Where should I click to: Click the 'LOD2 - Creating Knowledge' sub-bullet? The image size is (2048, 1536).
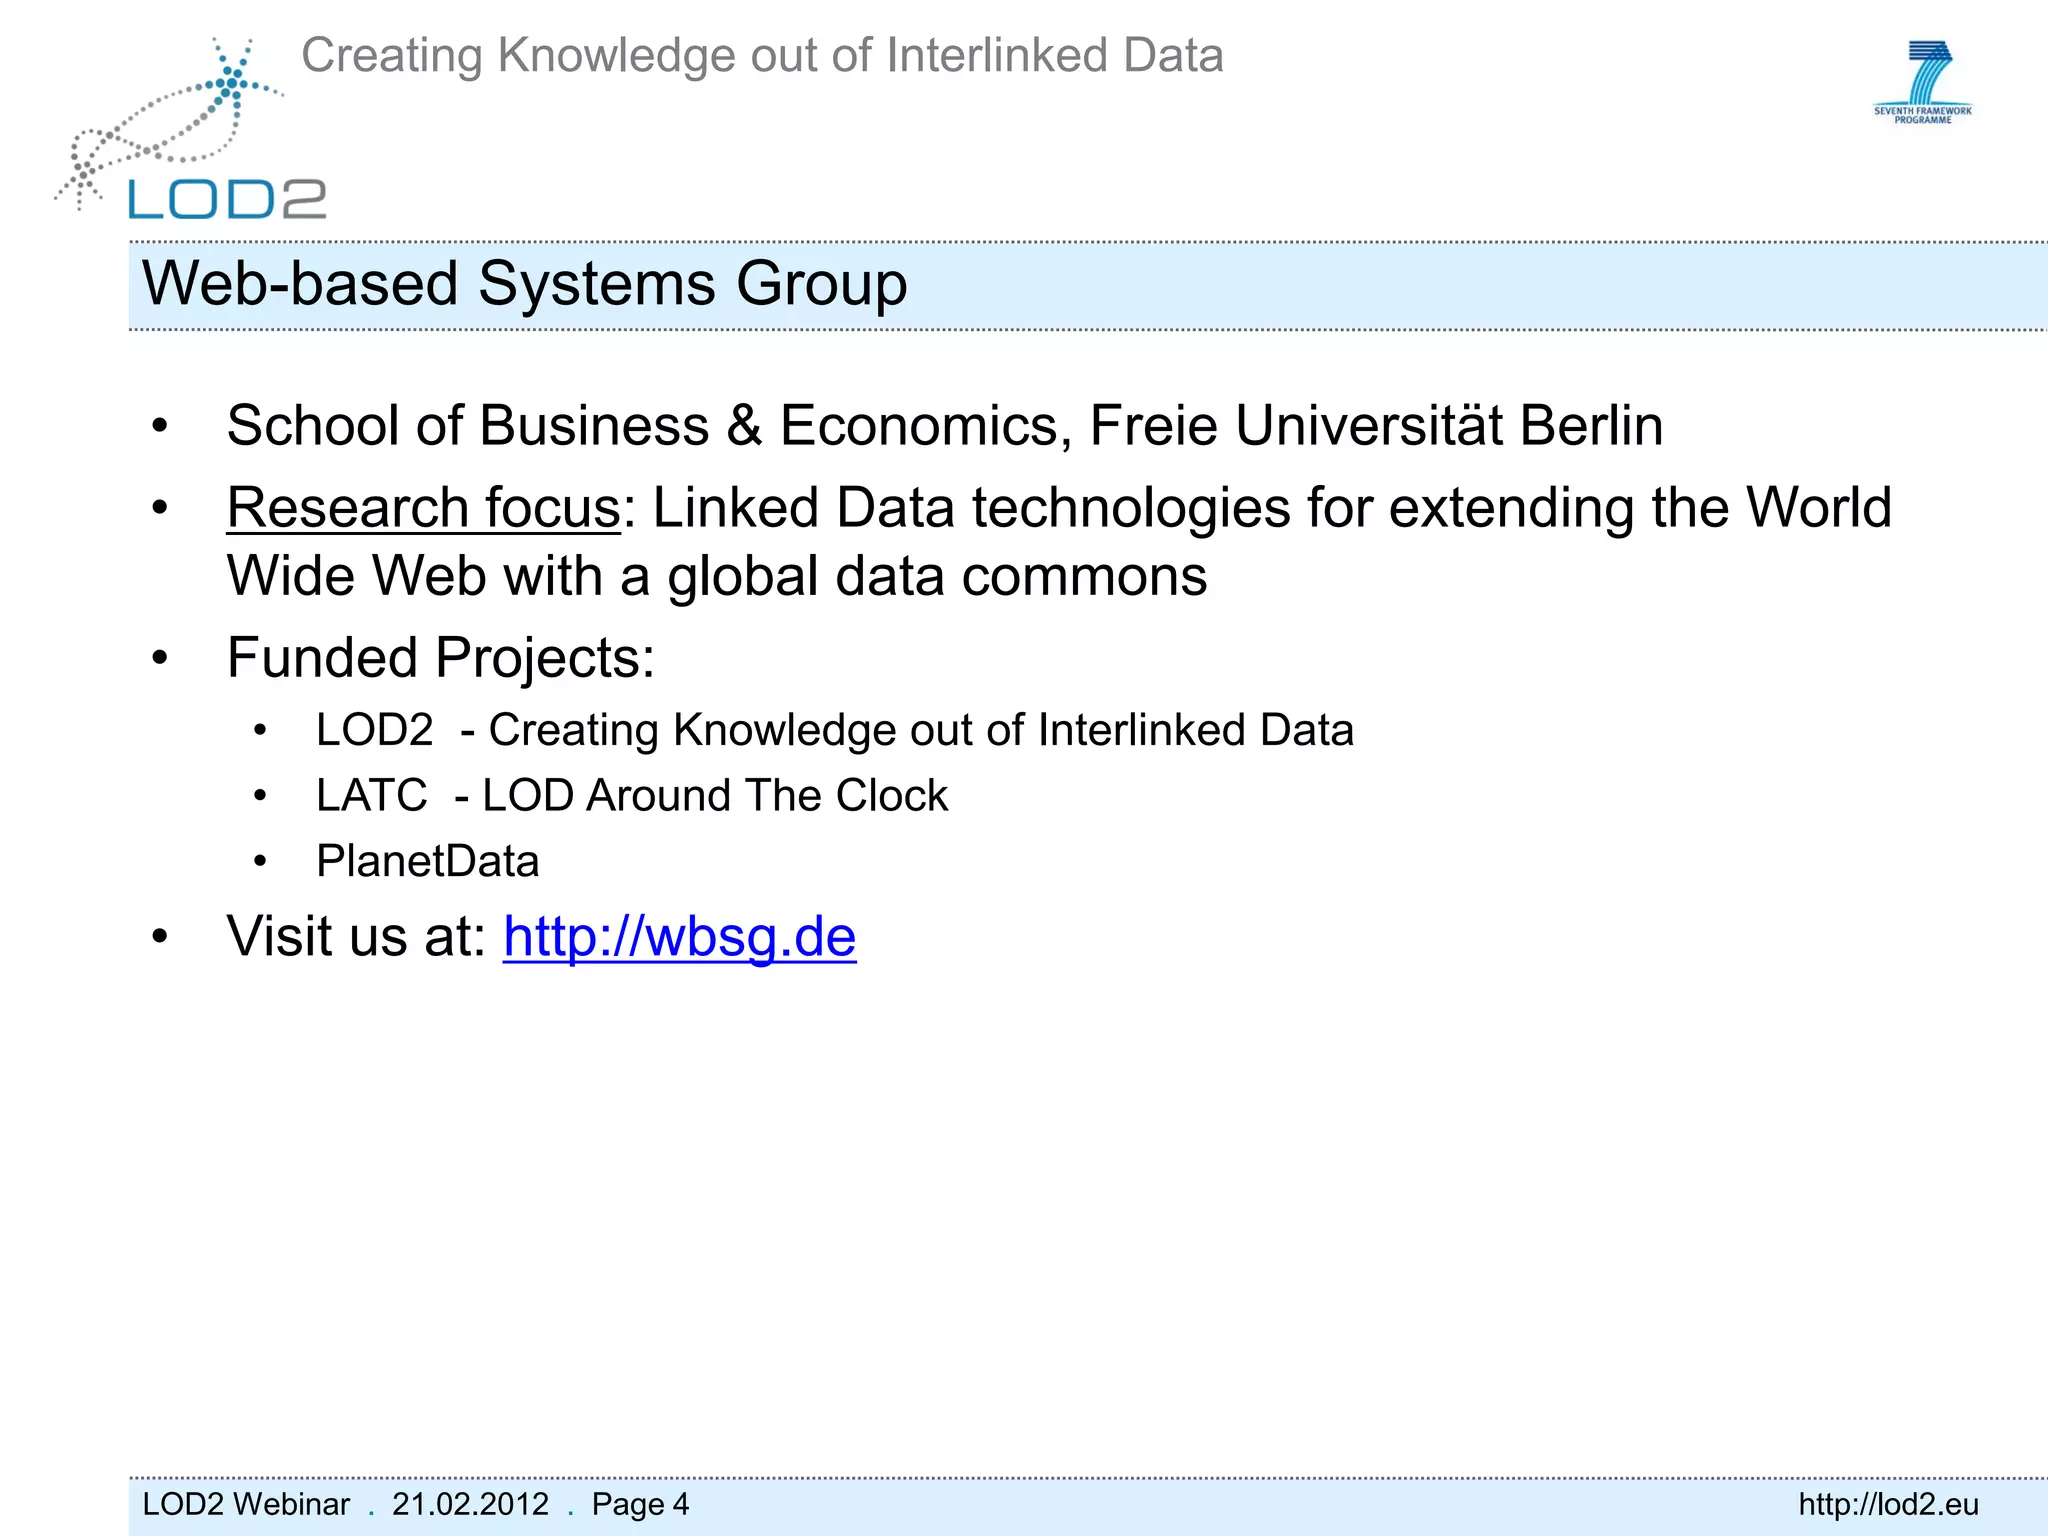point(835,730)
